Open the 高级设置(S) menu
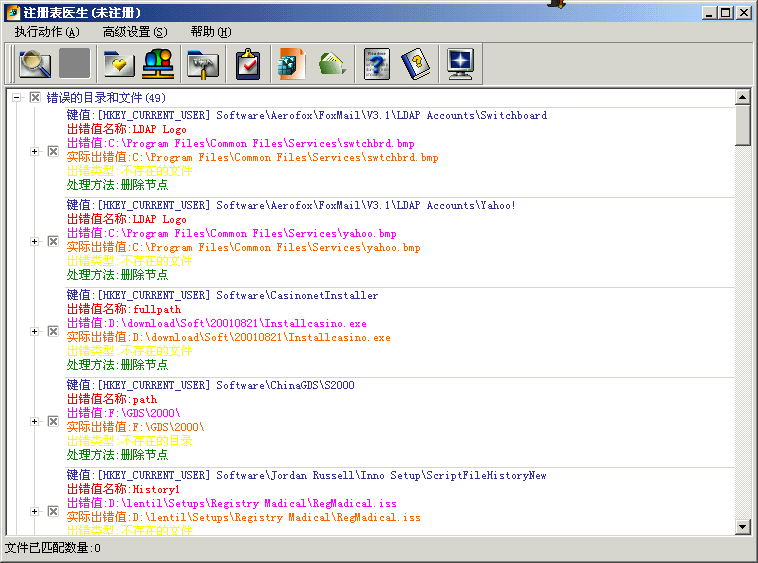 point(135,32)
